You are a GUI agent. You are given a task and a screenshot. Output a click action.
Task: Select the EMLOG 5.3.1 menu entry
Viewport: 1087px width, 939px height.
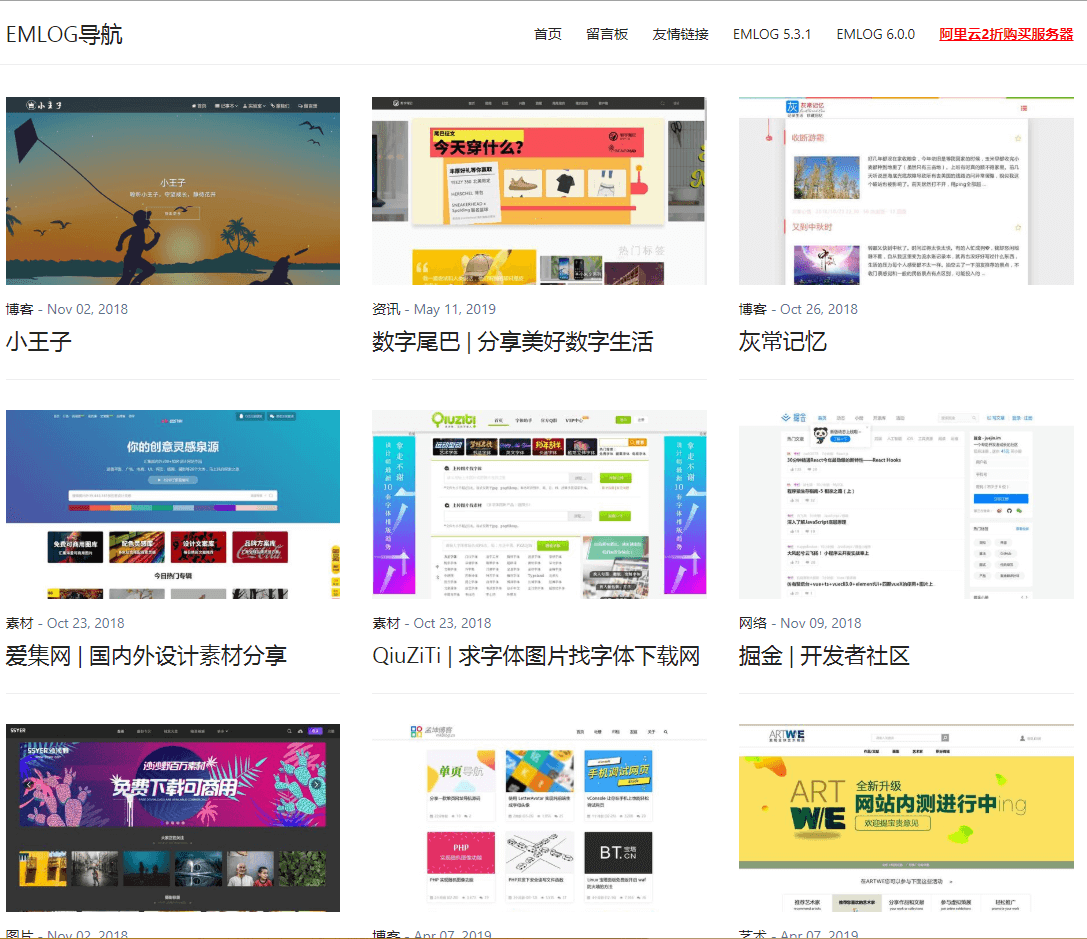(772, 33)
